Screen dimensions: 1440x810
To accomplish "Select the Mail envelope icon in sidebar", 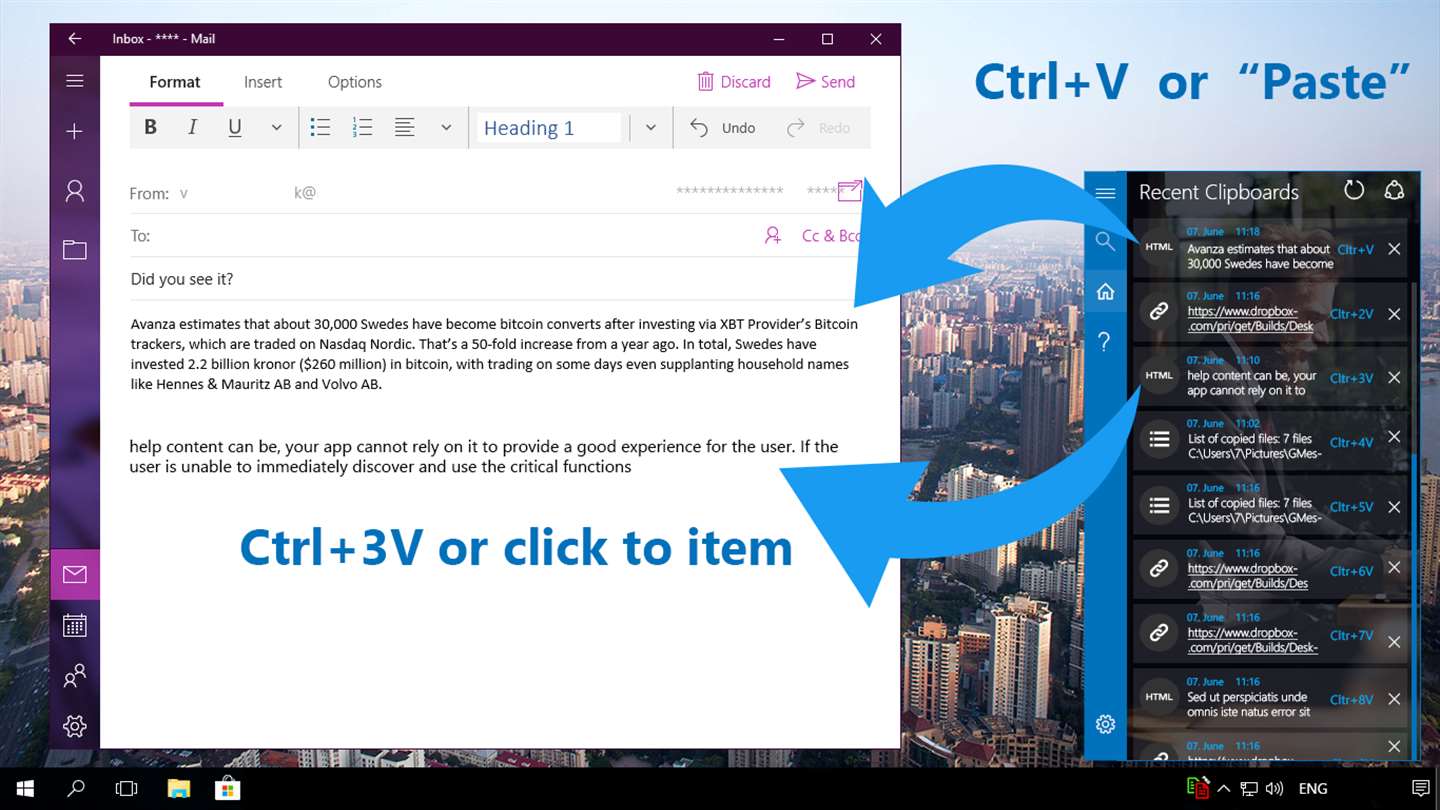I will 75,574.
